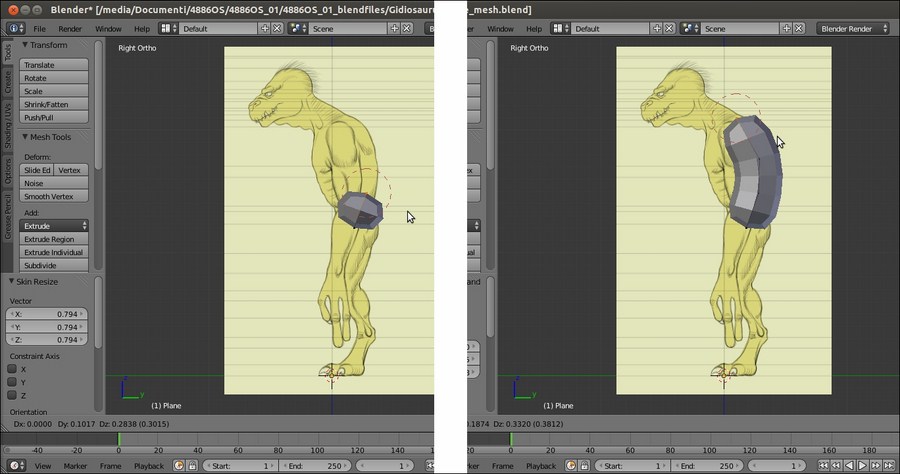Open Window menu in left window
This screenshot has height=474, width=900.
point(108,28)
